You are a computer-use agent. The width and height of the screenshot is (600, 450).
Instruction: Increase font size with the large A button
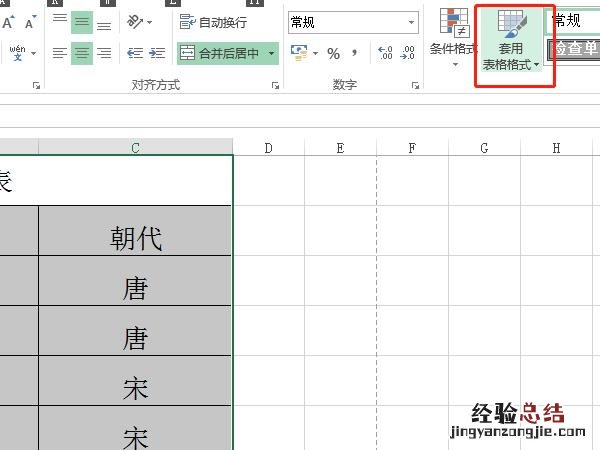click(8, 22)
